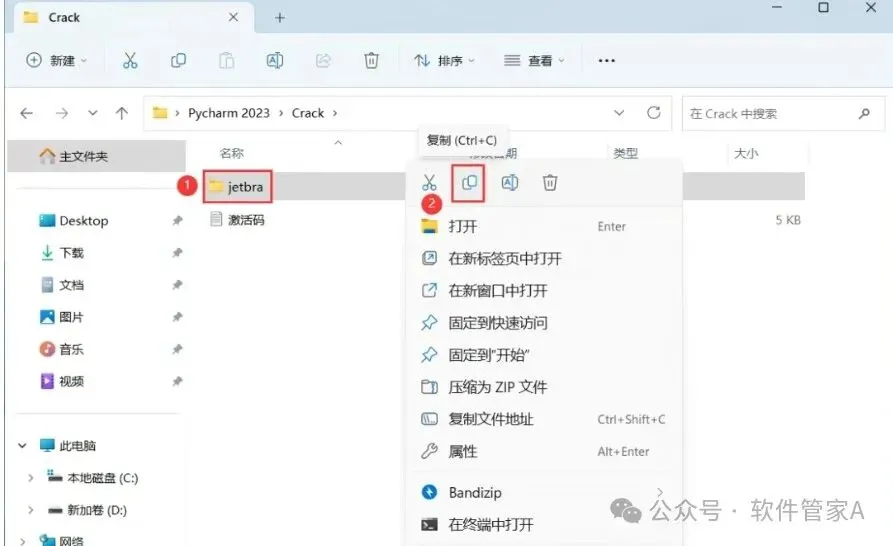Expand the 本地磁盘 (C:) tree node
The height and width of the screenshot is (546, 893).
click(x=31, y=478)
